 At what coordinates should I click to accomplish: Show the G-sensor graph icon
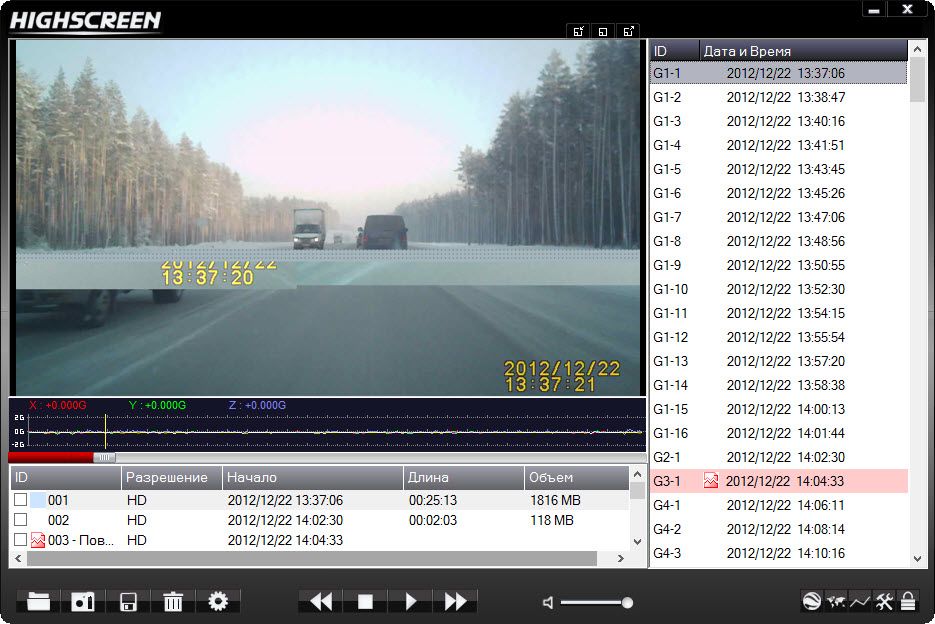point(860,601)
